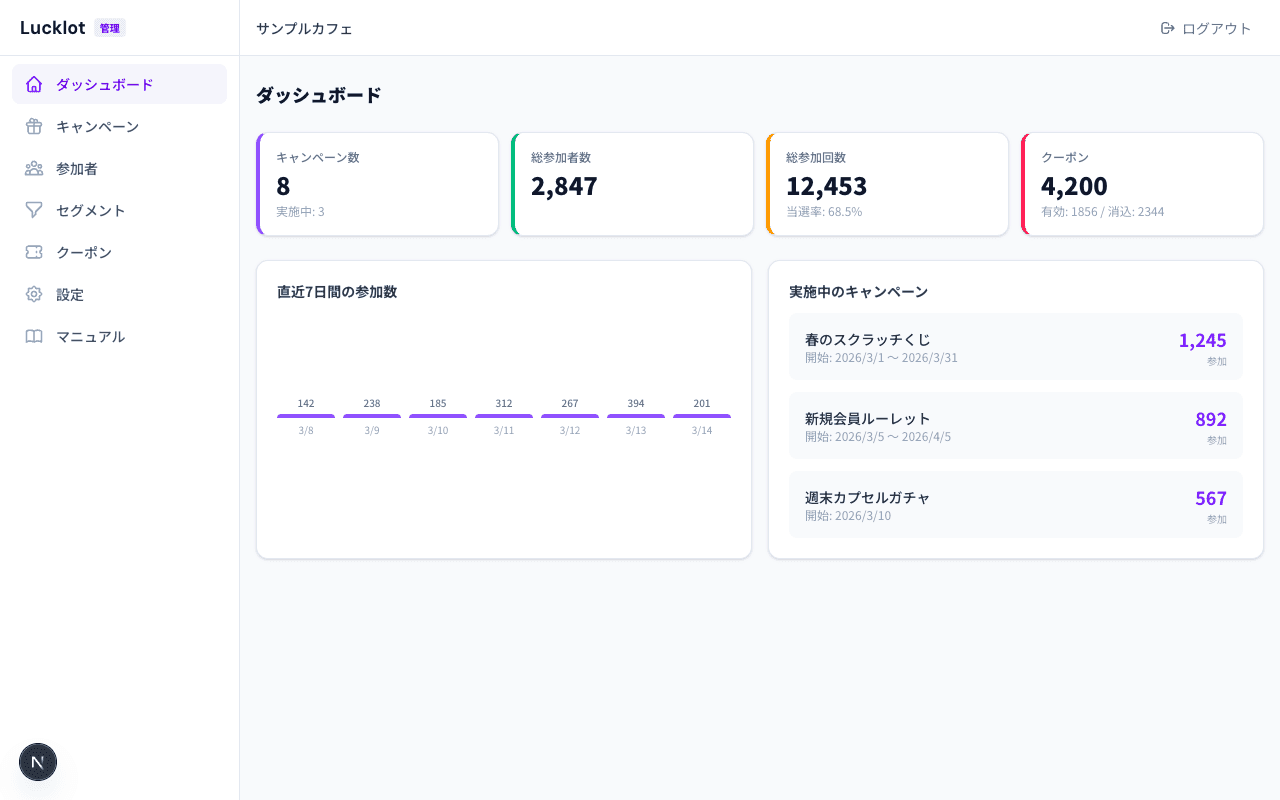The height and width of the screenshot is (800, 1280).
Task: Select the coupon ticket icon
Action: [x=34, y=252]
